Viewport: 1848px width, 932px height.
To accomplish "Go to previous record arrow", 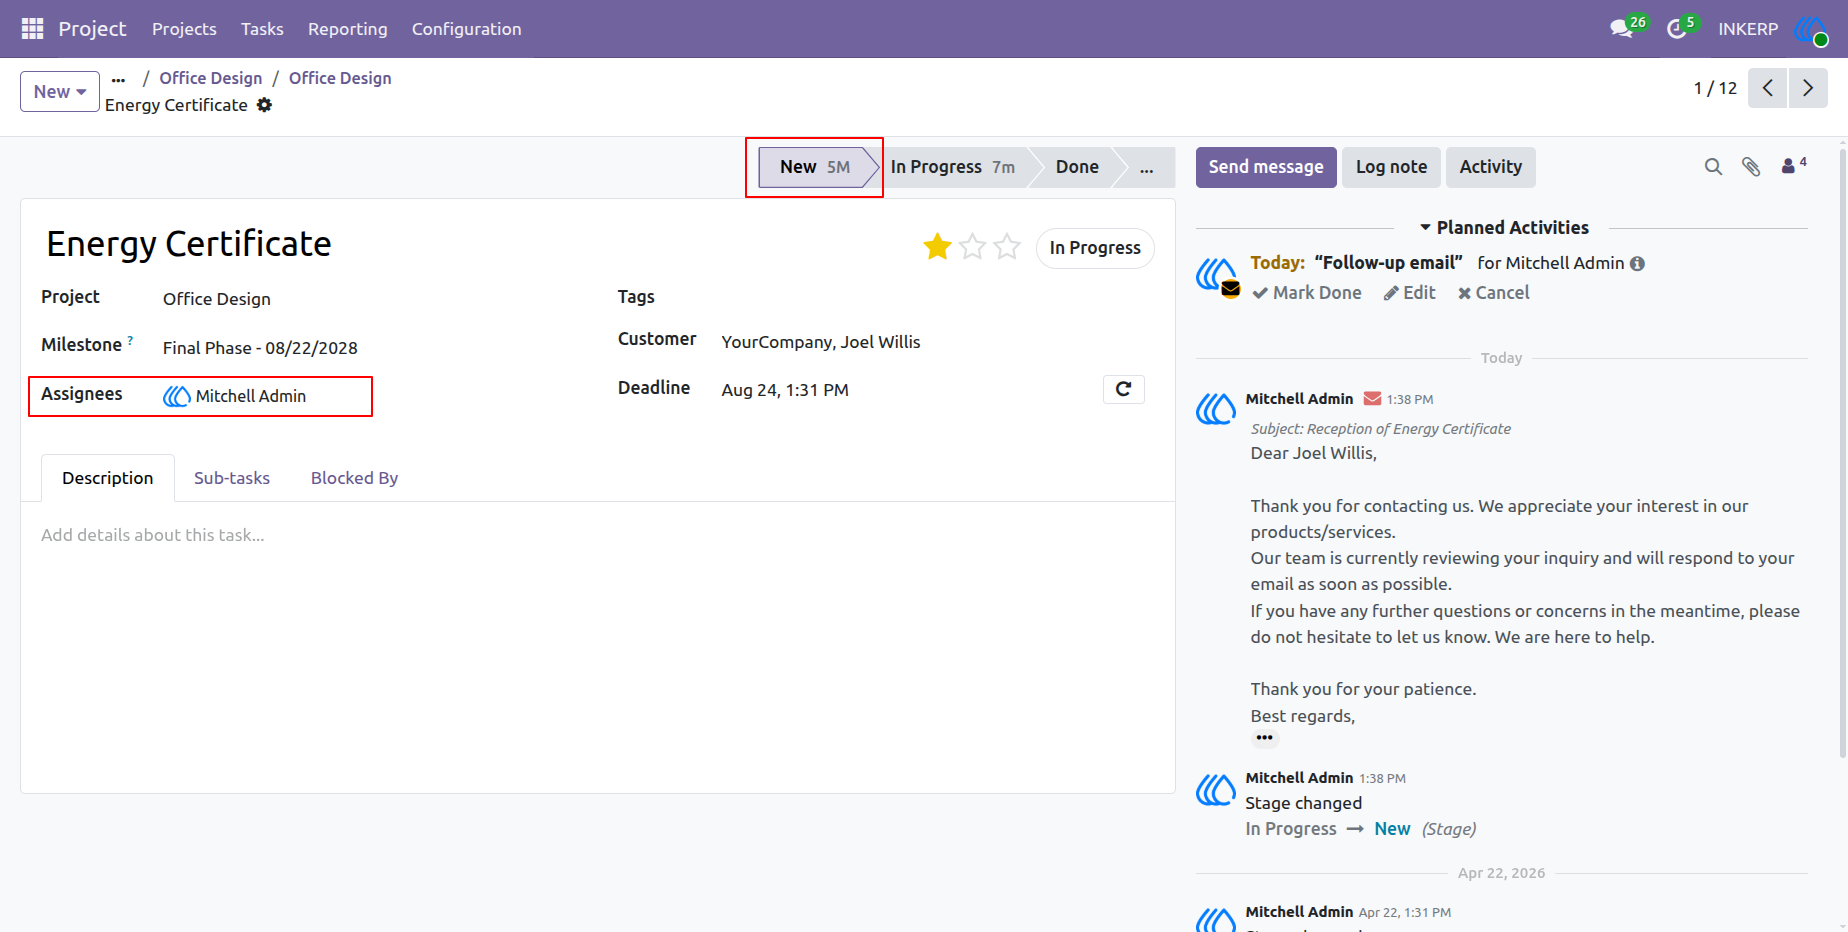I will (x=1767, y=88).
